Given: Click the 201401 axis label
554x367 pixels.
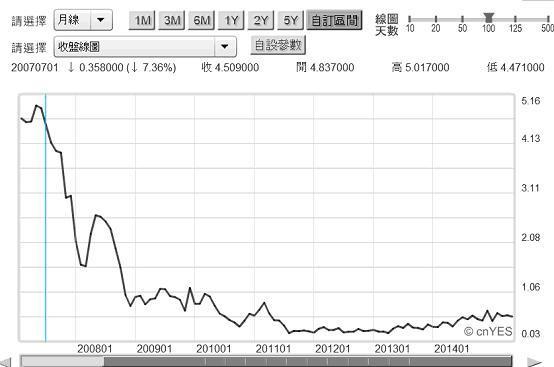Looking at the screenshot, I should click(x=451, y=349).
